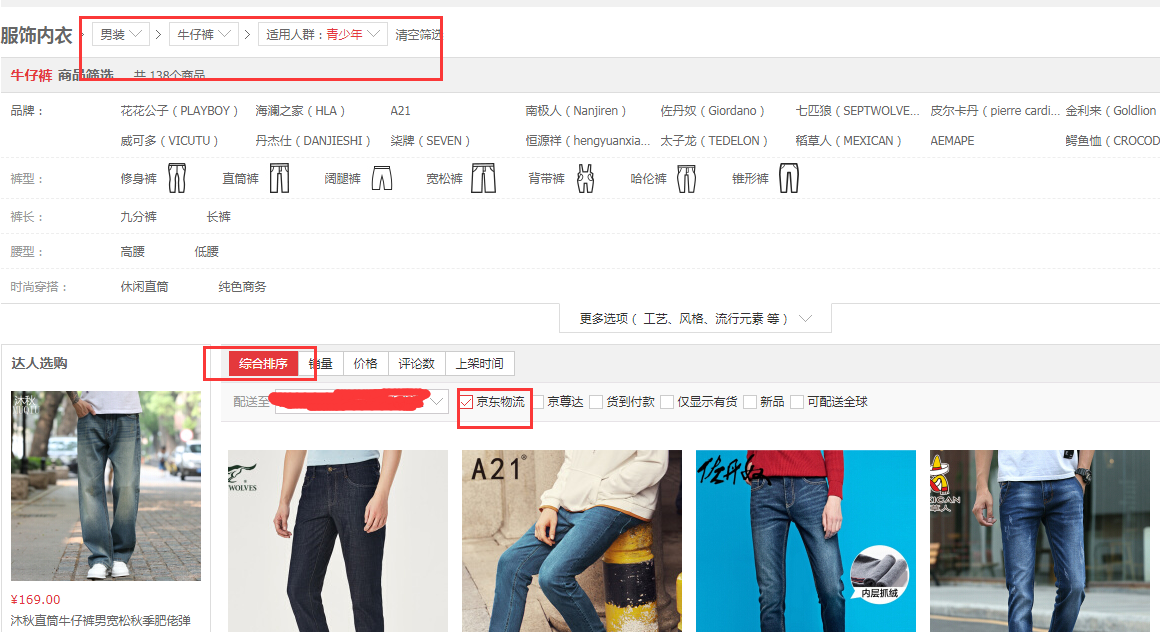Image resolution: width=1160 pixels, height=632 pixels.
Task: Select the 背带裤 overalls icon
Action: tap(585, 178)
